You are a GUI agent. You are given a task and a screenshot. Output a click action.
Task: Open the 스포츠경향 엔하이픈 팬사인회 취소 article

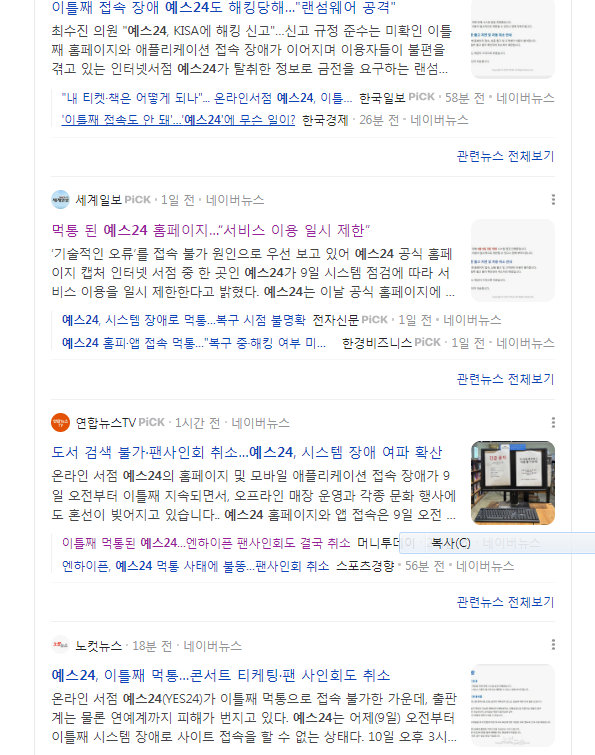195,566
